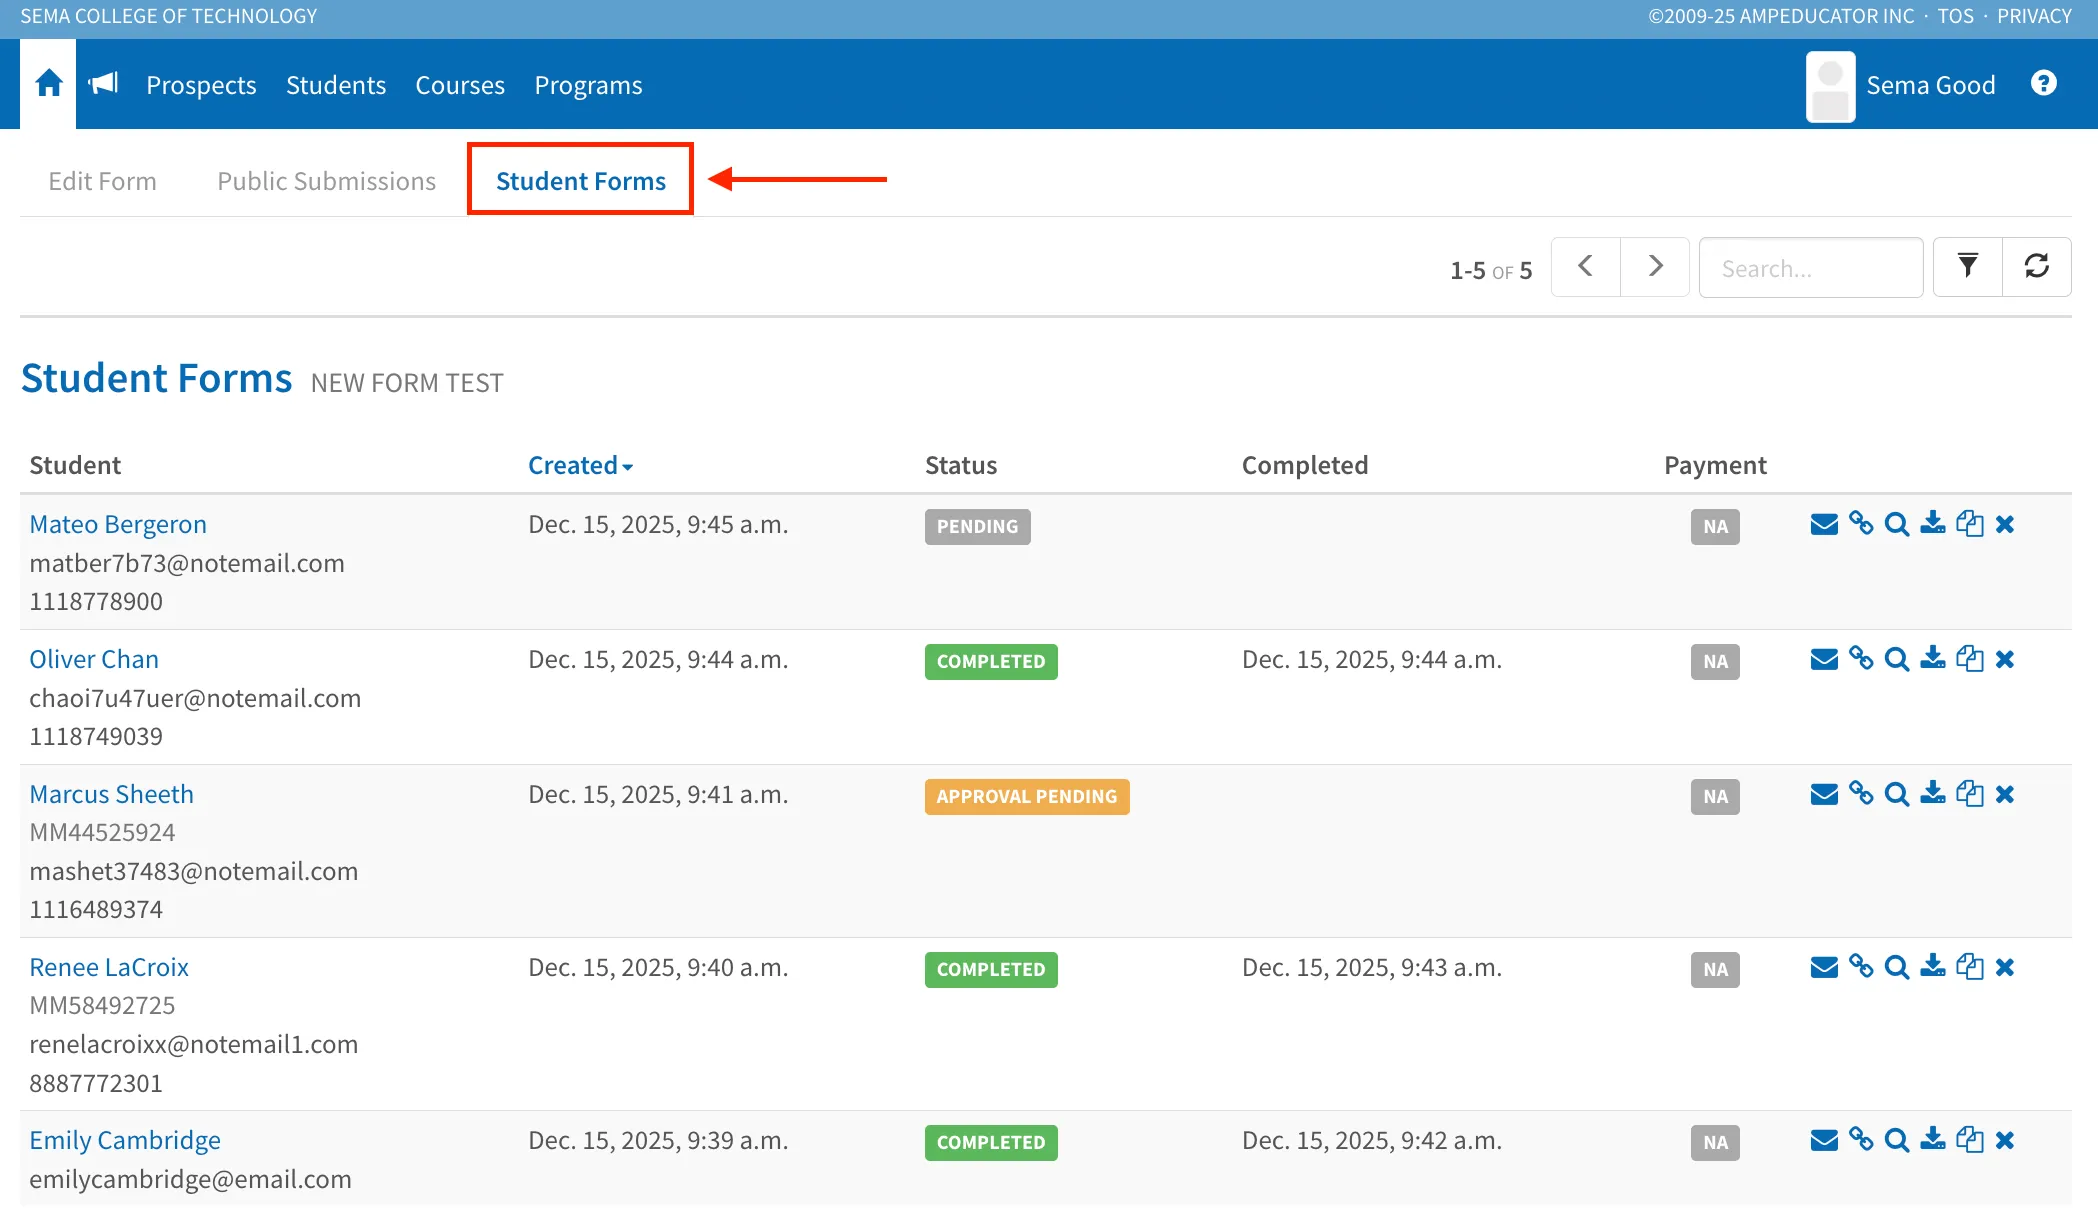
Task: Open Marcus Sheeth's student profile
Action: 111,794
